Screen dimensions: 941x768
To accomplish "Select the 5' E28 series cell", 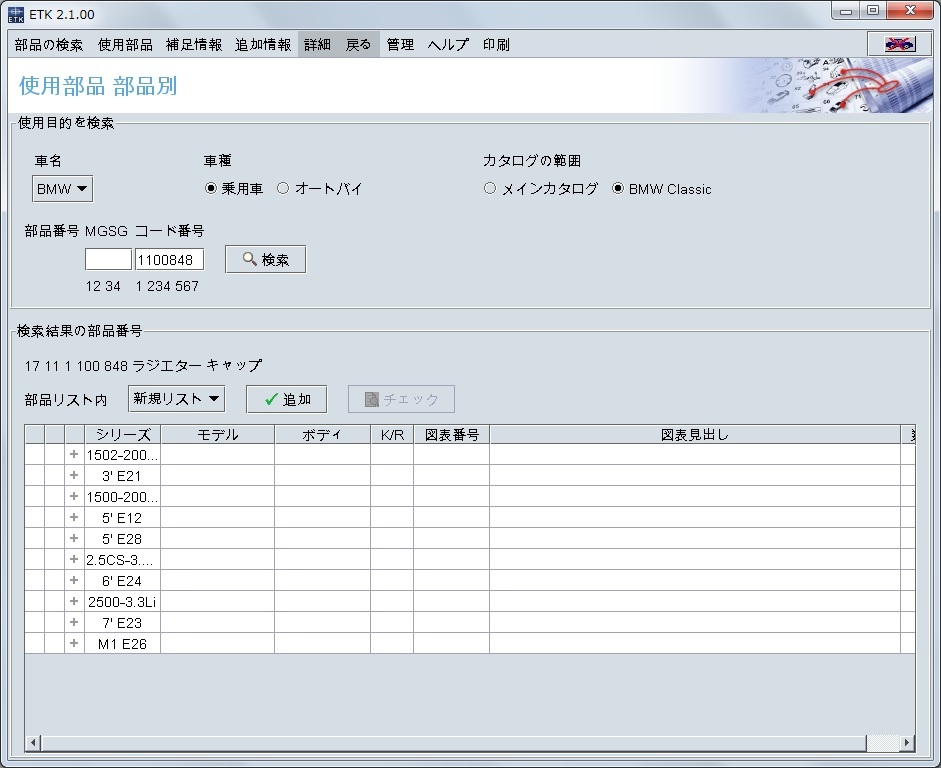I will pyautogui.click(x=122, y=539).
